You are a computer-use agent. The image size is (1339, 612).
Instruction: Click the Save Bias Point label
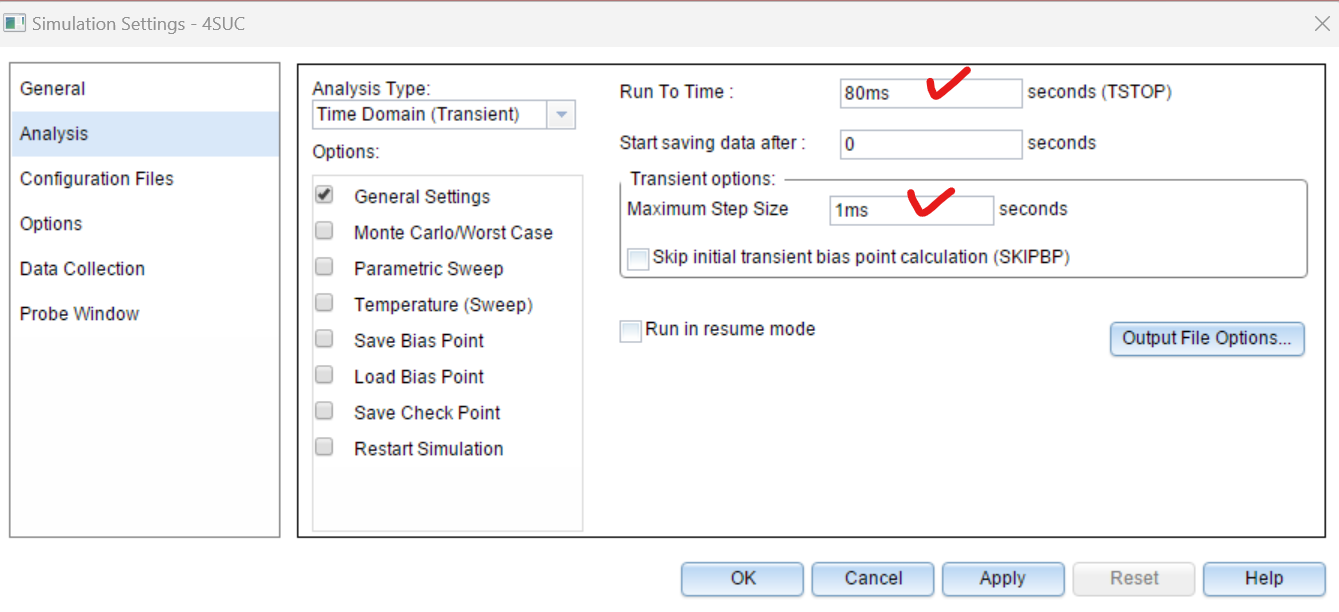pyautogui.click(x=419, y=341)
